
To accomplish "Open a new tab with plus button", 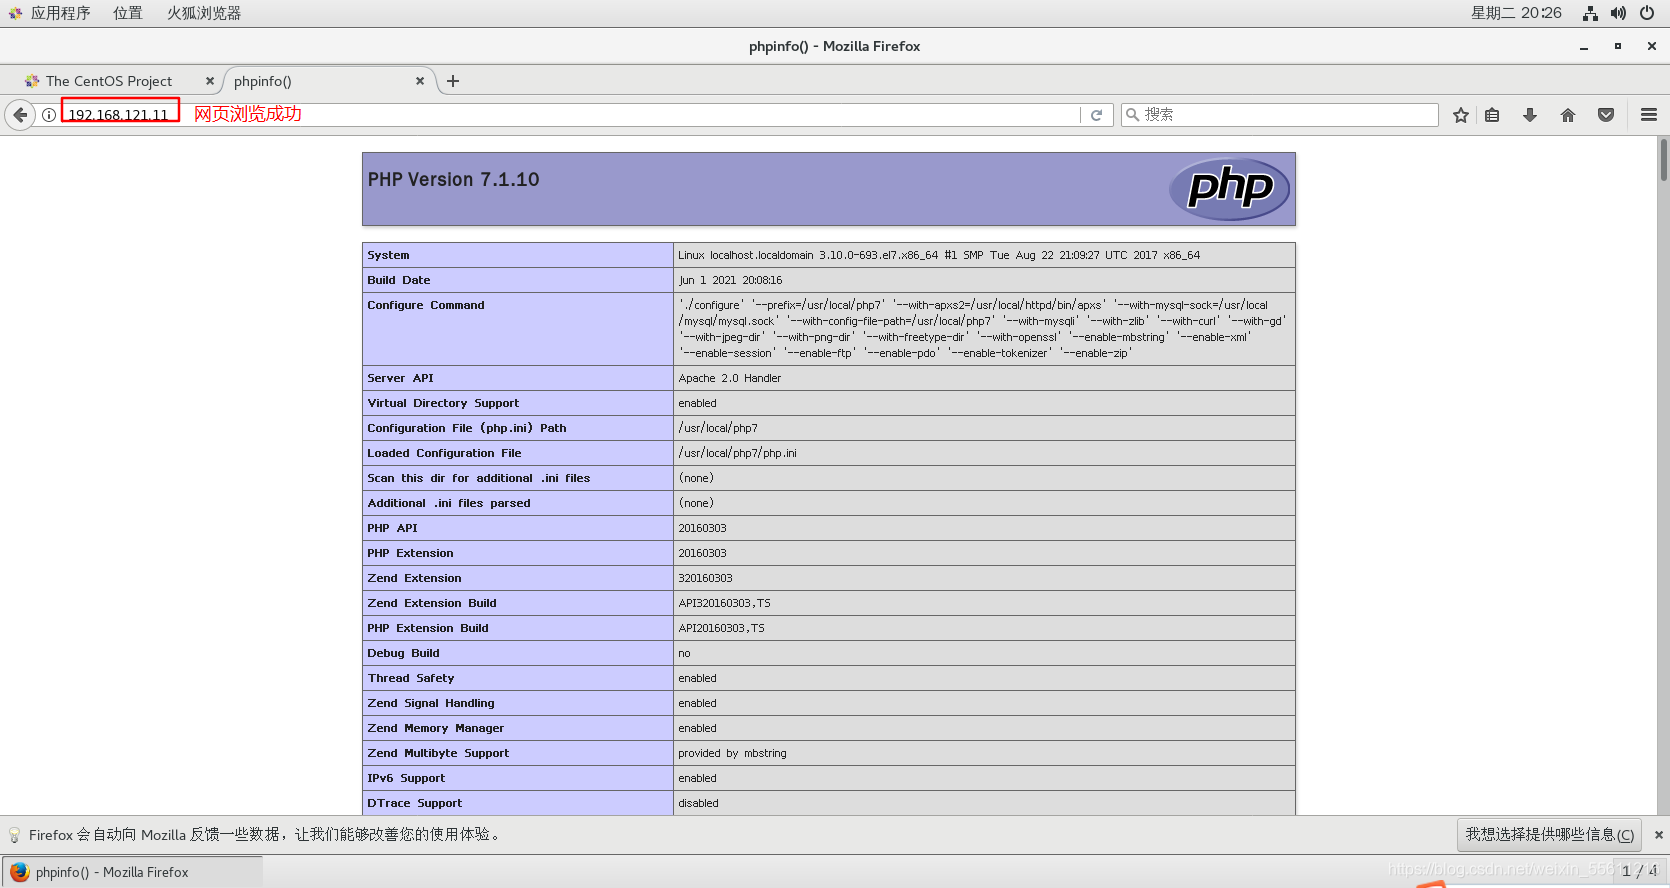I will (453, 81).
